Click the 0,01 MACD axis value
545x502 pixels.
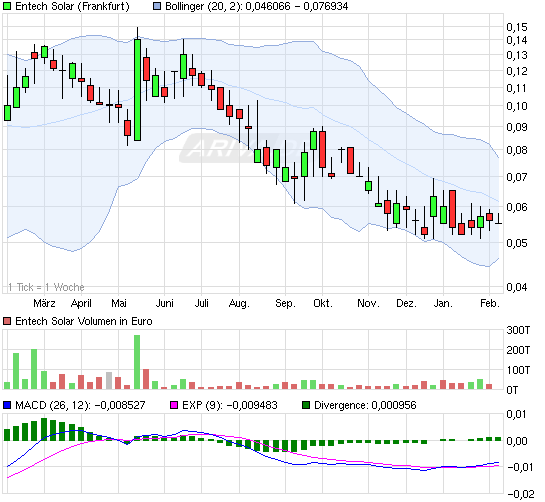tap(517, 414)
